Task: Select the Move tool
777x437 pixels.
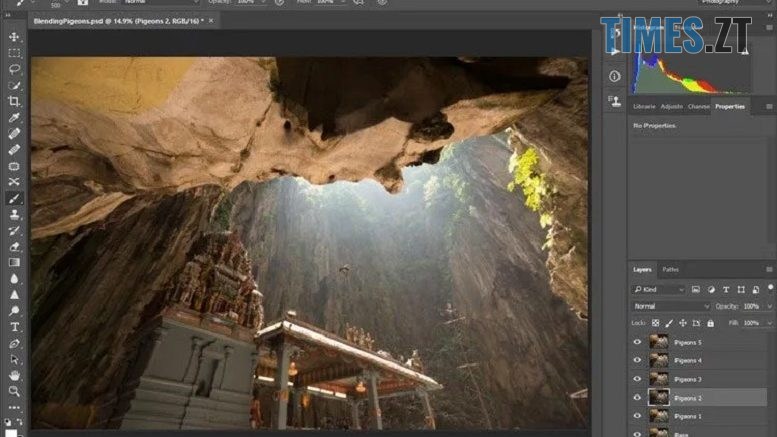Action: pyautogui.click(x=14, y=37)
